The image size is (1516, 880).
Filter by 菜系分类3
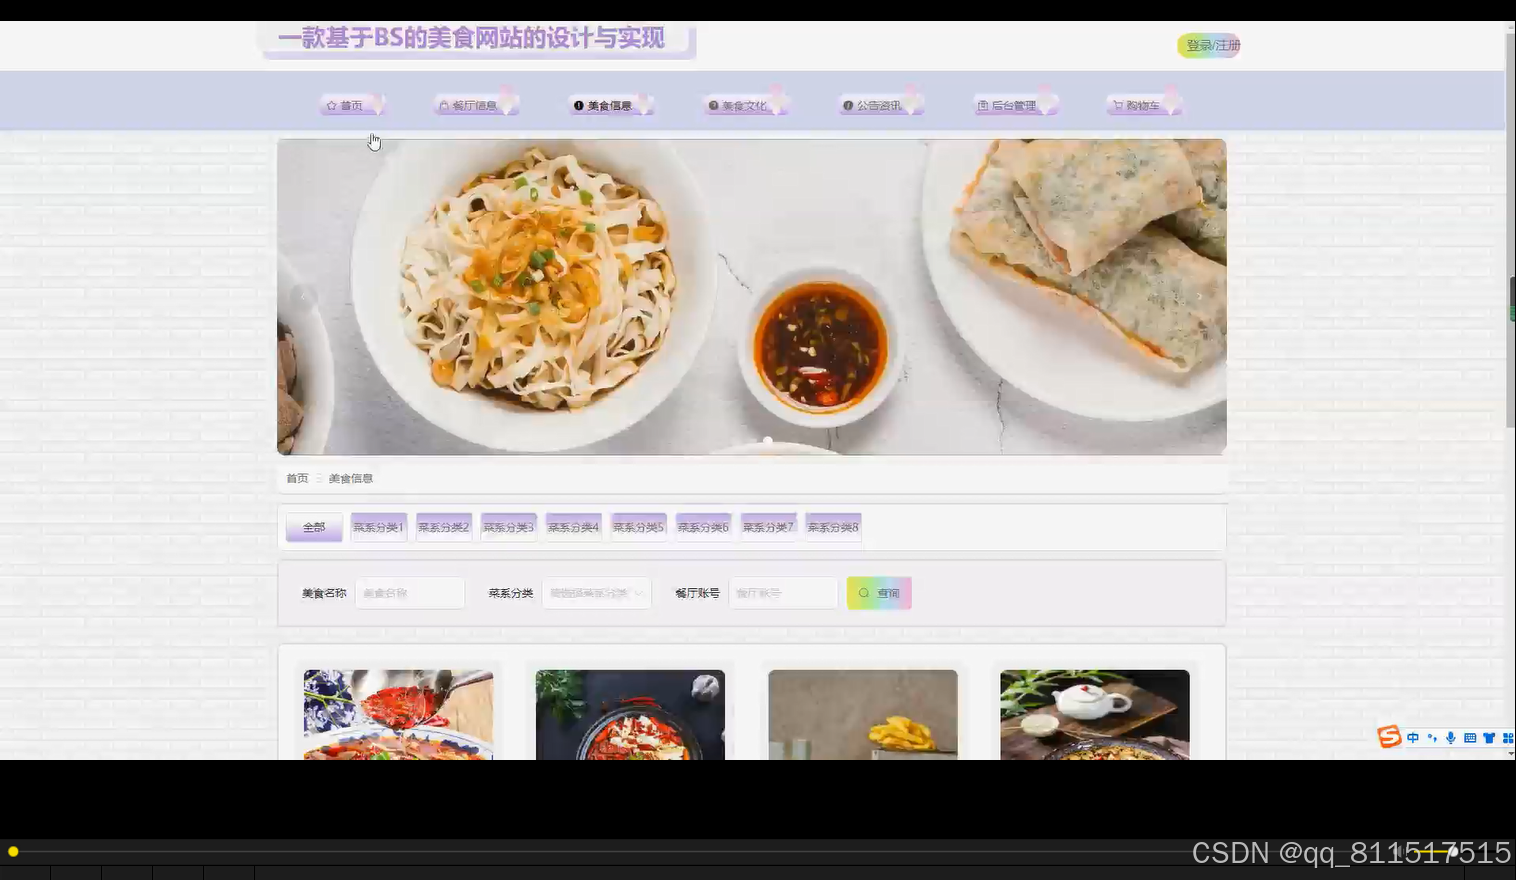(x=509, y=527)
